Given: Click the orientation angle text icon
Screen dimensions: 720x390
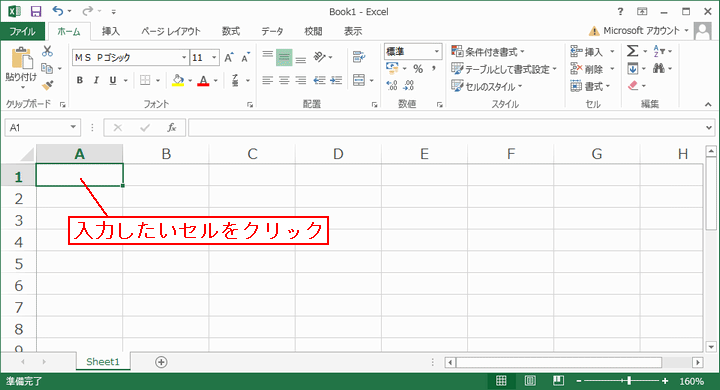Looking at the screenshot, I should coord(320,57).
